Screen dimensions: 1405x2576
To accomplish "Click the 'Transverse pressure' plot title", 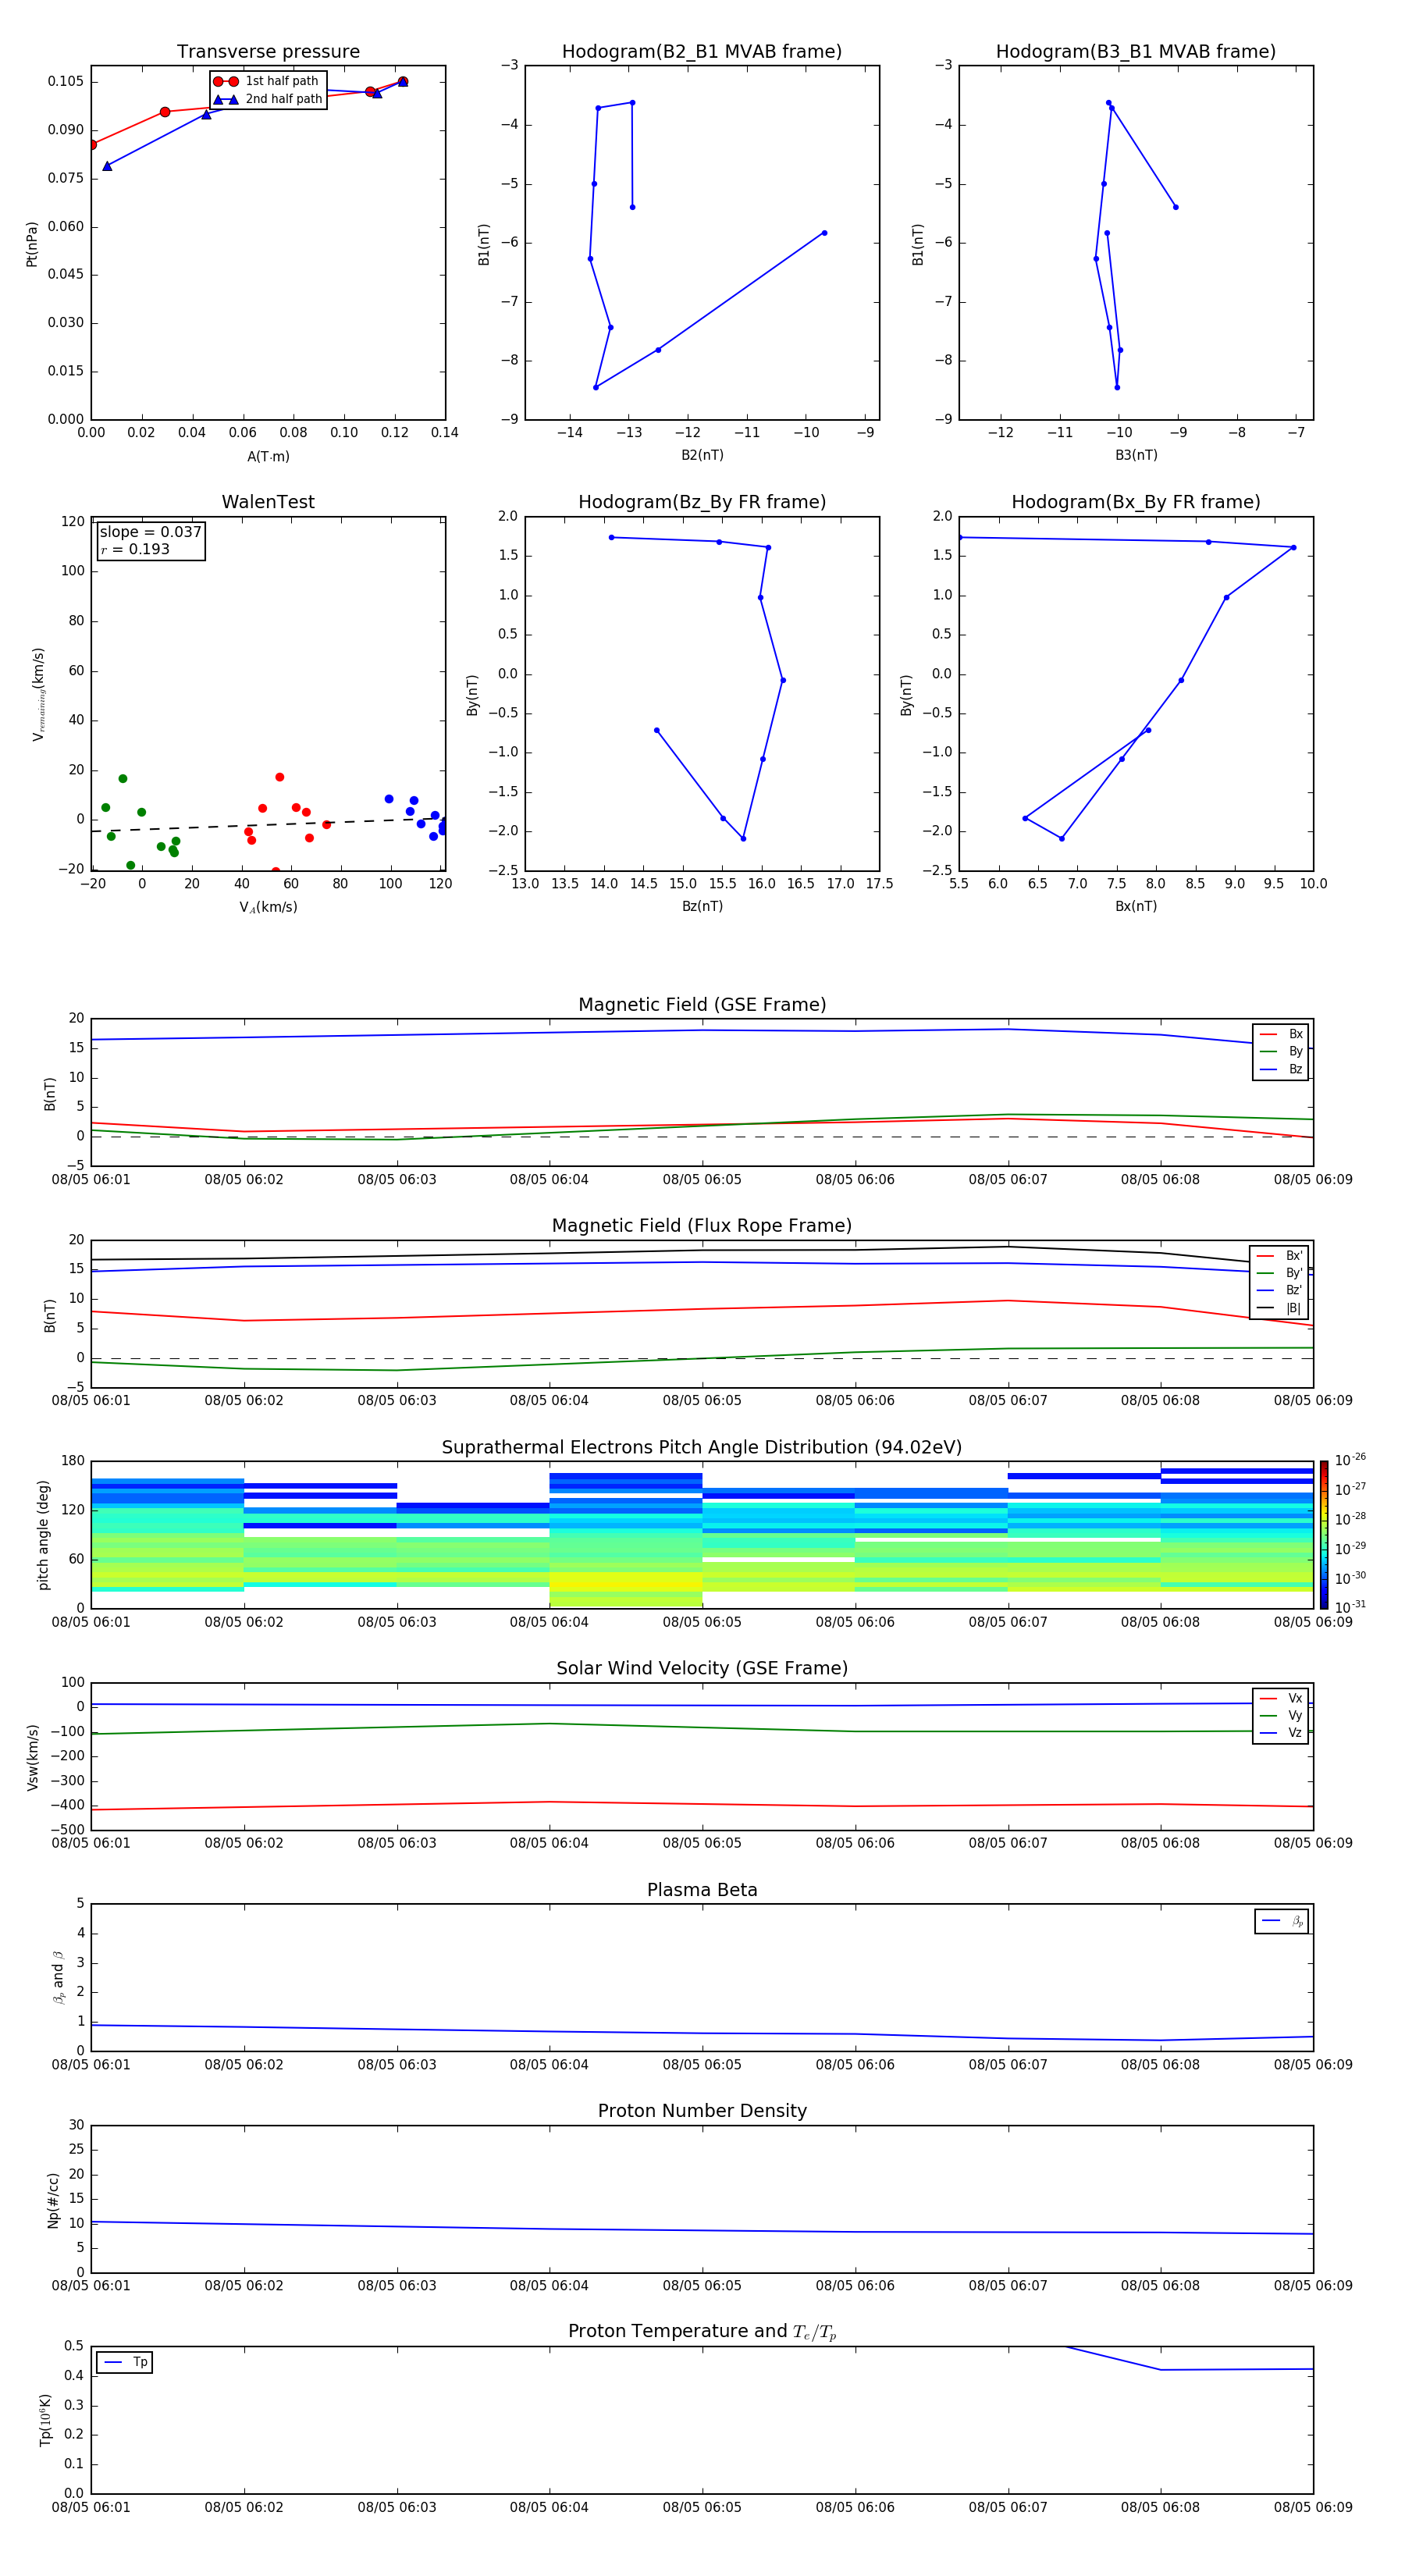I will pyautogui.click(x=268, y=52).
